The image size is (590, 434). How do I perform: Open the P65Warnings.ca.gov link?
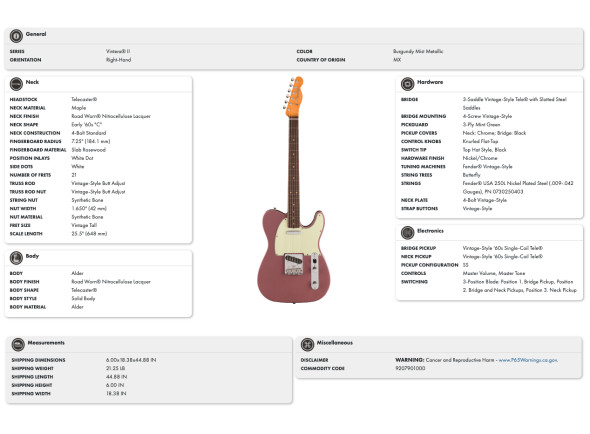pyautogui.click(x=528, y=360)
